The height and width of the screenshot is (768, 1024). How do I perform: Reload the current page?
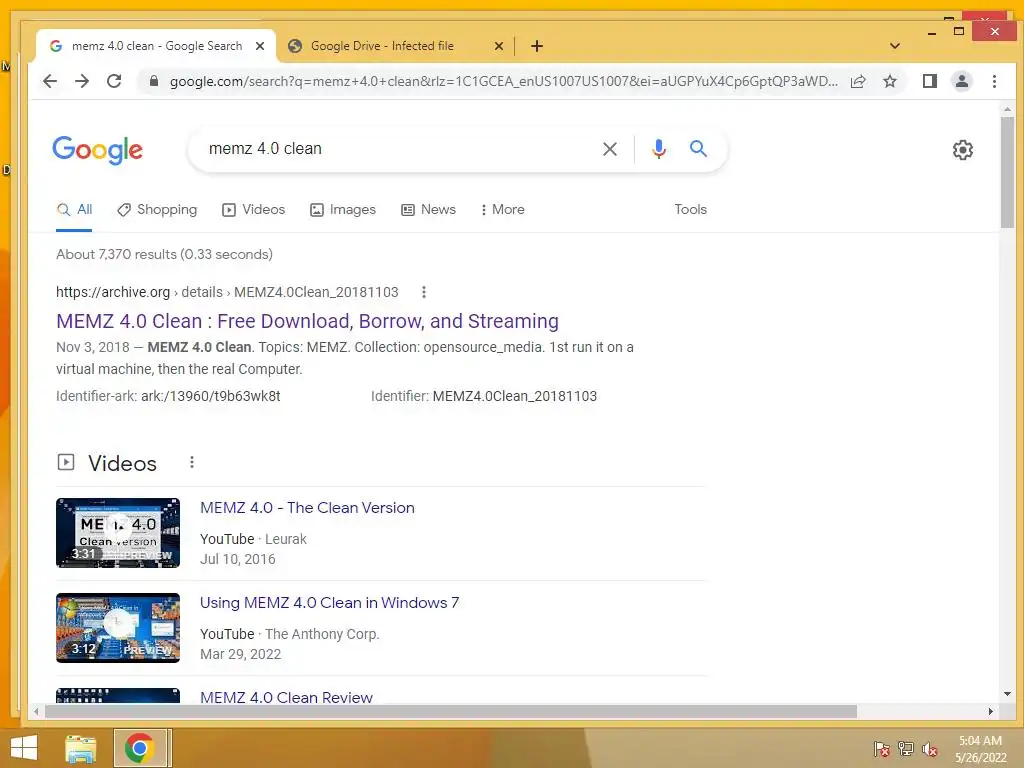114,81
